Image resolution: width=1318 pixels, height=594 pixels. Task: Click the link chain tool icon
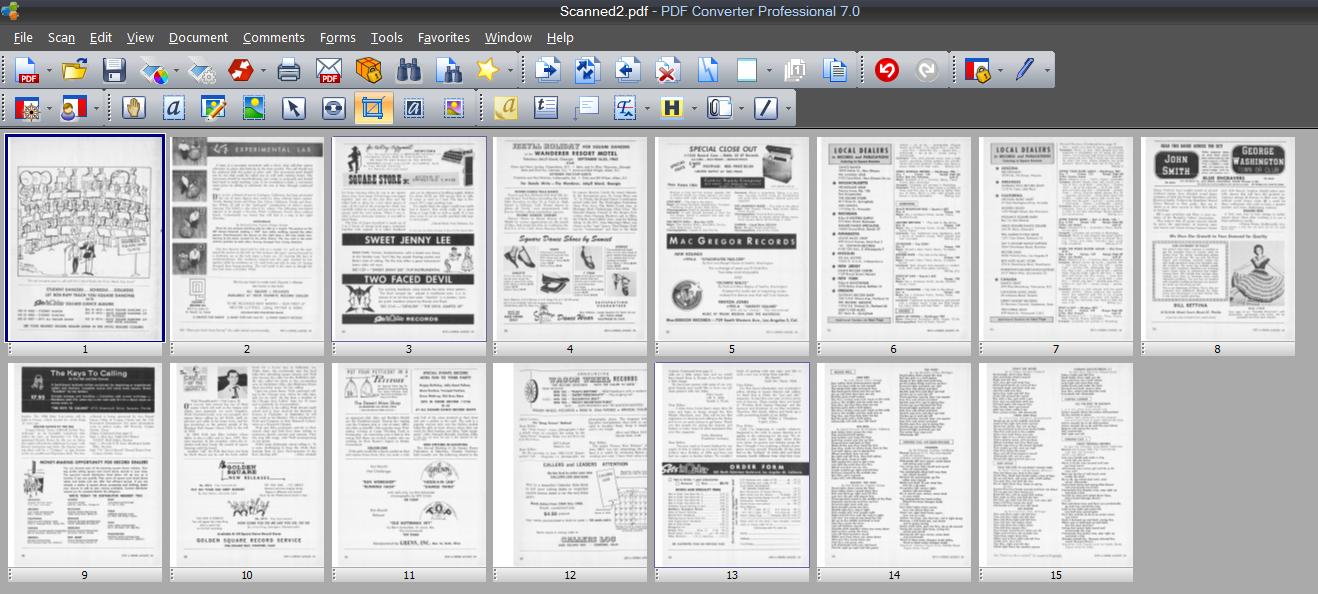coord(334,107)
